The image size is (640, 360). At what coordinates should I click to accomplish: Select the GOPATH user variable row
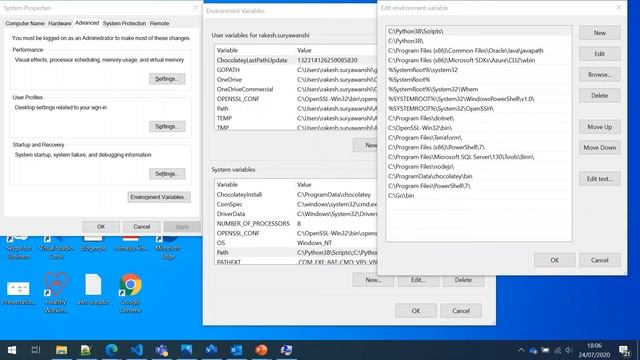(x=296, y=70)
